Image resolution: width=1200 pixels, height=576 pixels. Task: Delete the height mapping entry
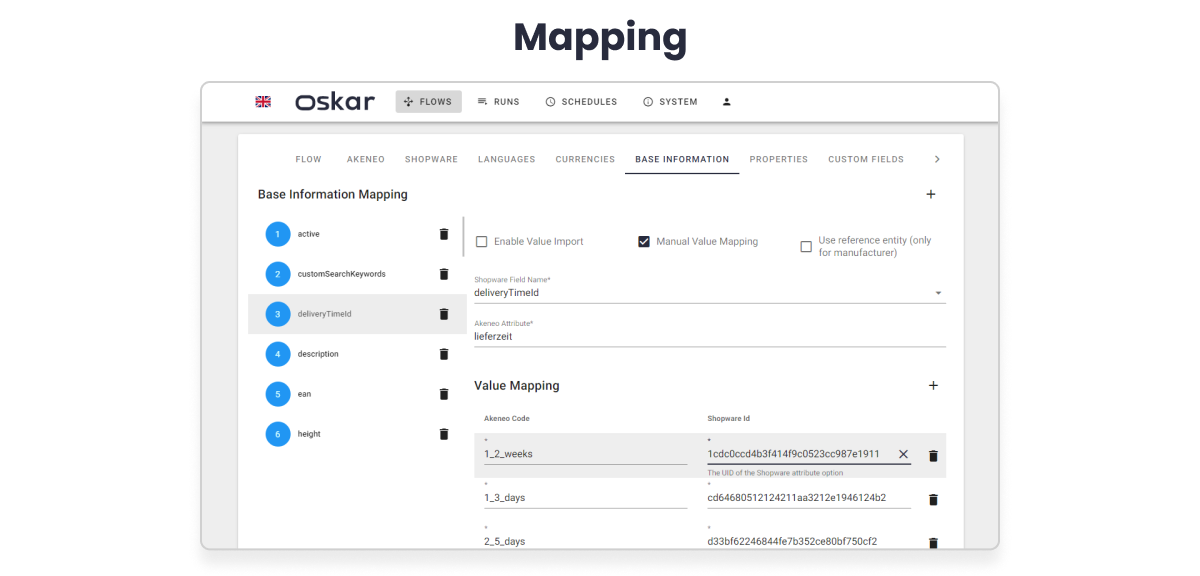pyautogui.click(x=444, y=434)
